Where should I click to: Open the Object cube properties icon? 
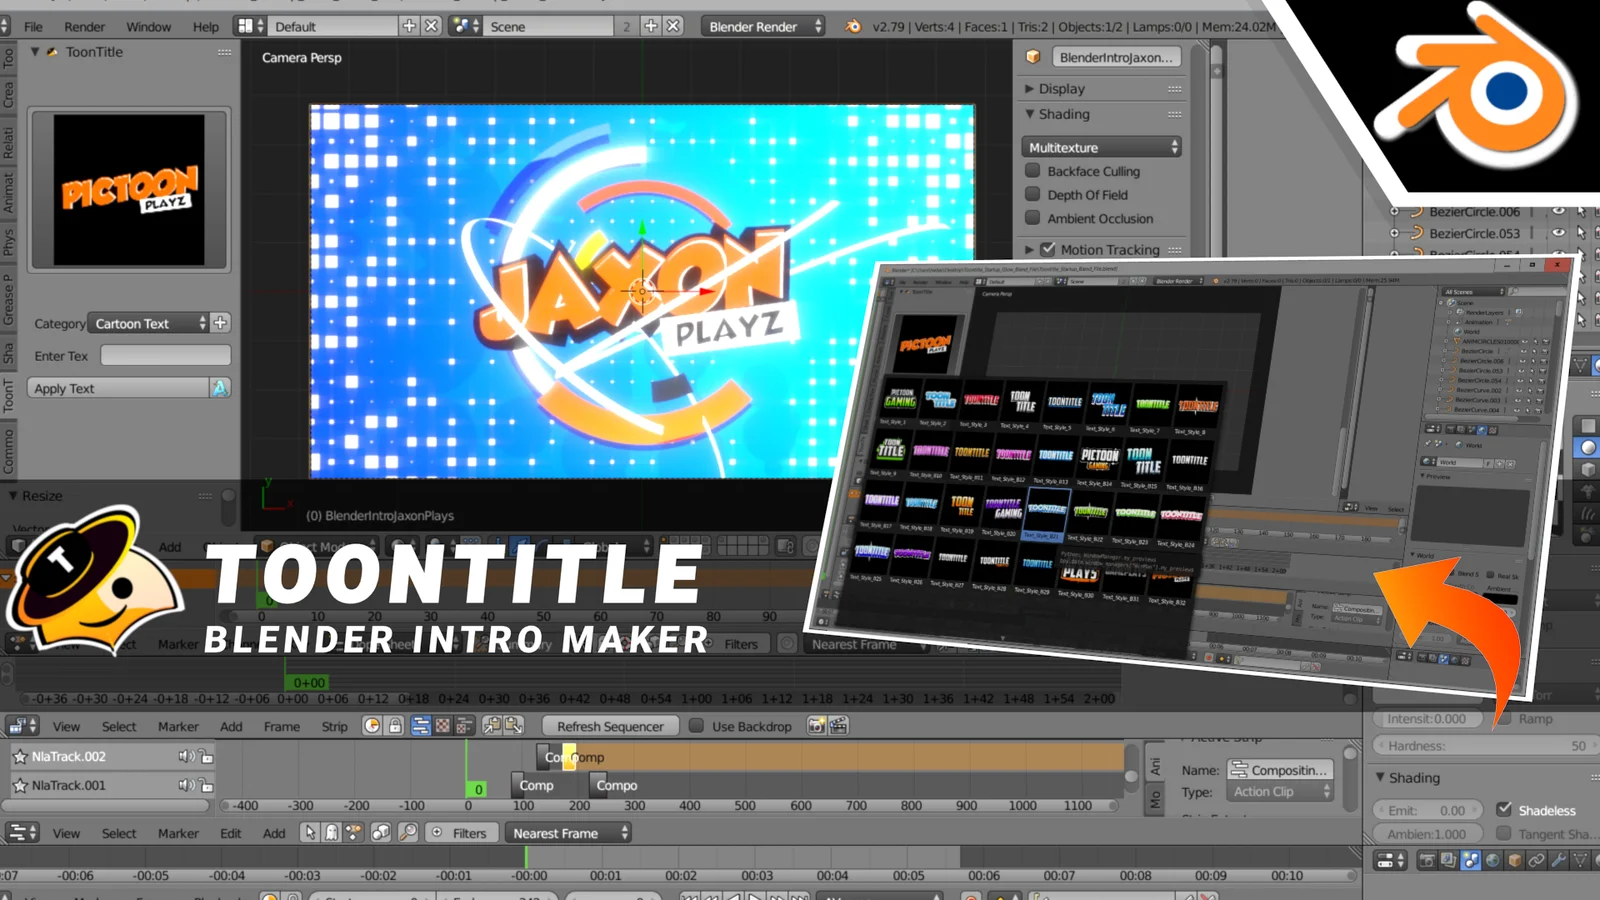1514,860
